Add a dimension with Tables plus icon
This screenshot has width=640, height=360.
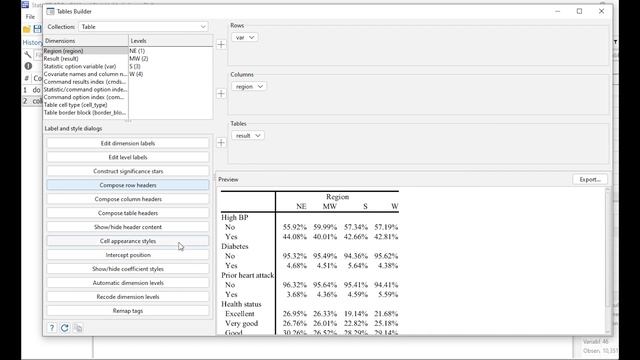click(221, 142)
